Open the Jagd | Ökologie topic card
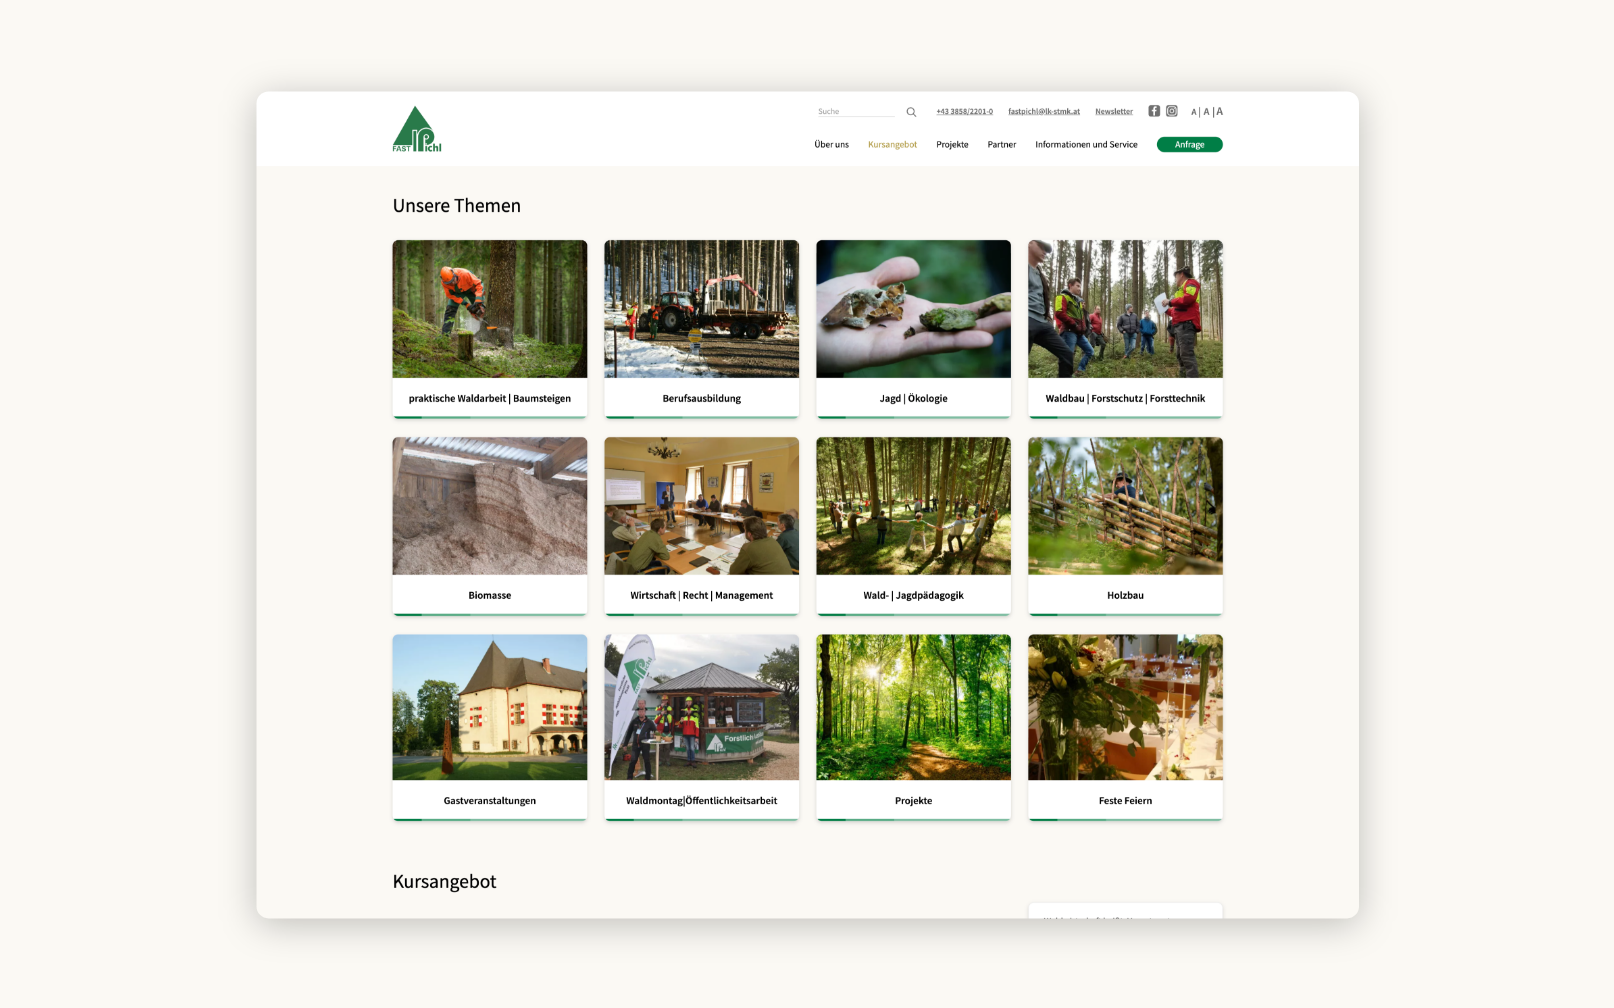1614x1008 pixels. pos(913,328)
